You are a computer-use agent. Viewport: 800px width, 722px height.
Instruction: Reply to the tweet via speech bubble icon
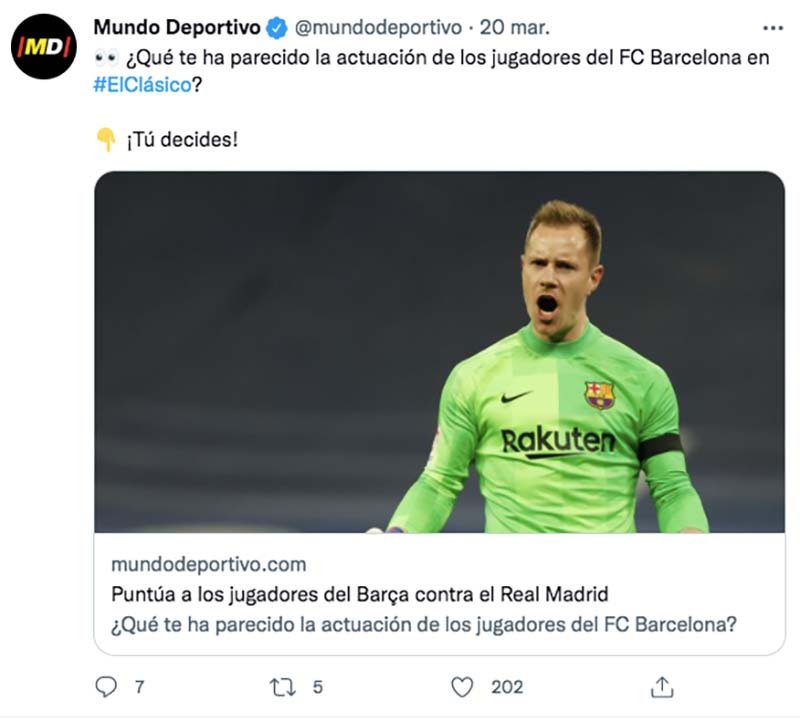105,687
